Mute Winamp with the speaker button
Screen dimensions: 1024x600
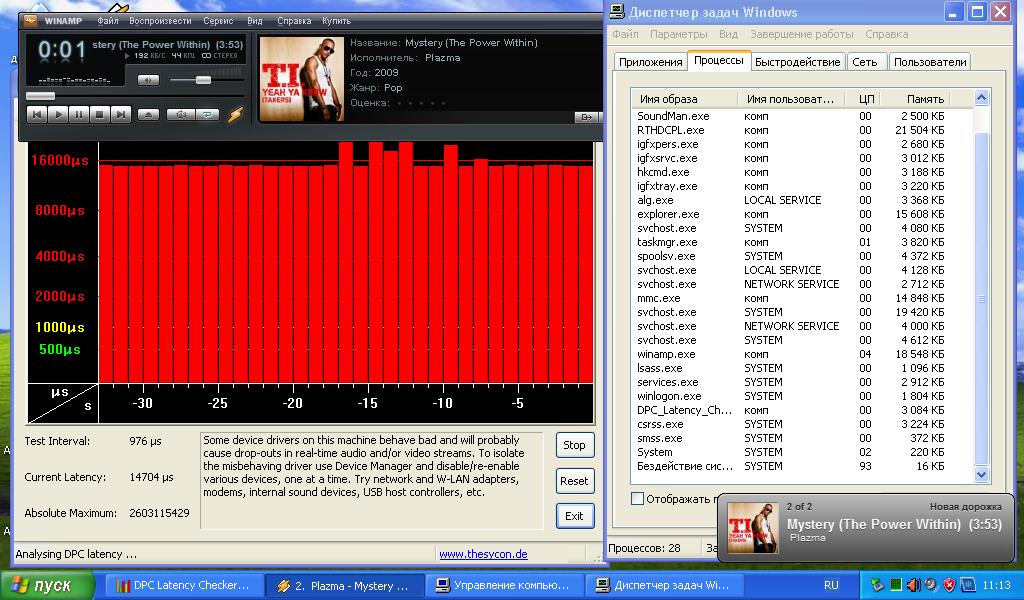click(148, 80)
